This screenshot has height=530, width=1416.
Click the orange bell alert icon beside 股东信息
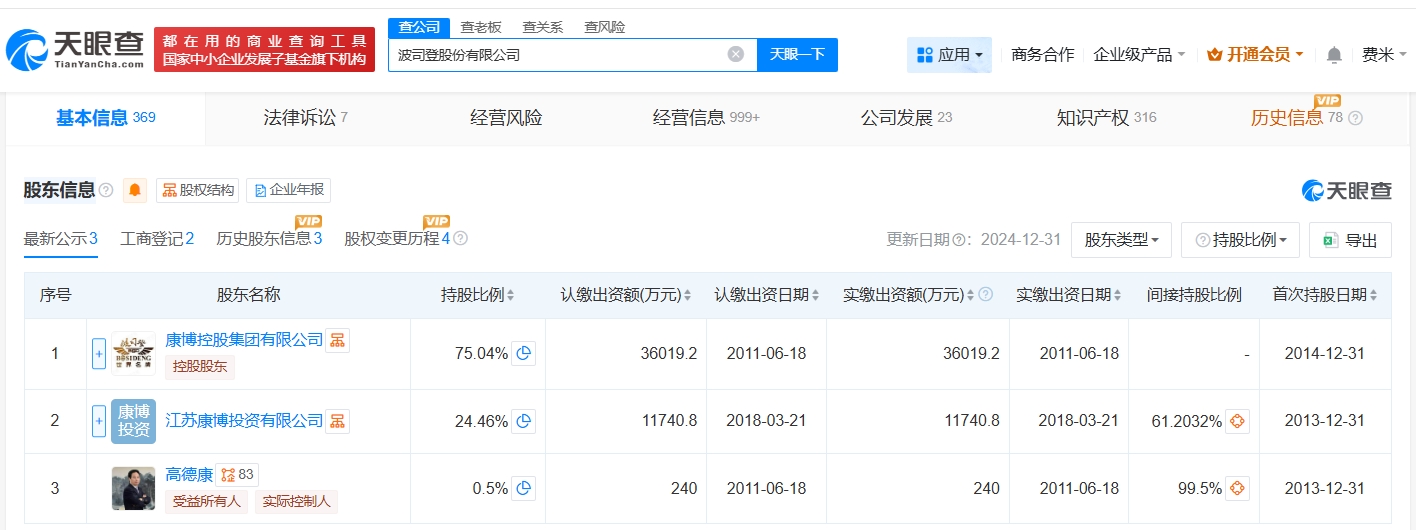pos(135,190)
